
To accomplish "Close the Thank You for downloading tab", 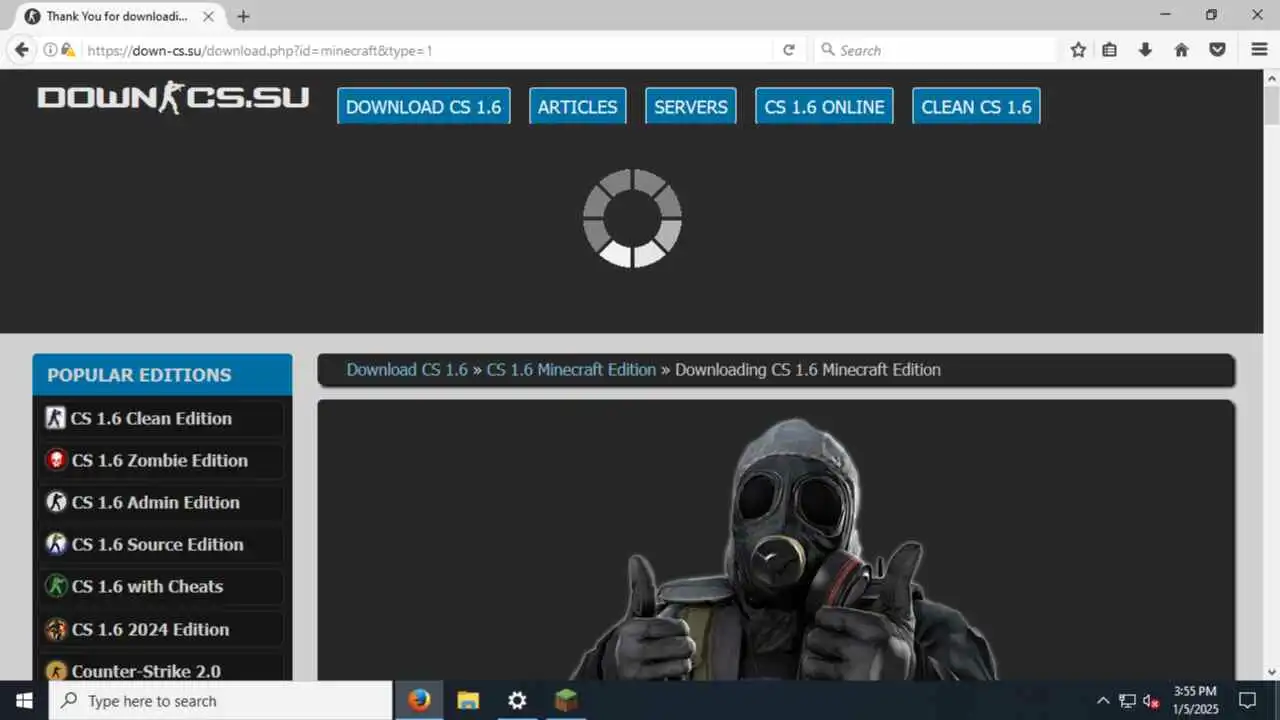I will [x=208, y=16].
